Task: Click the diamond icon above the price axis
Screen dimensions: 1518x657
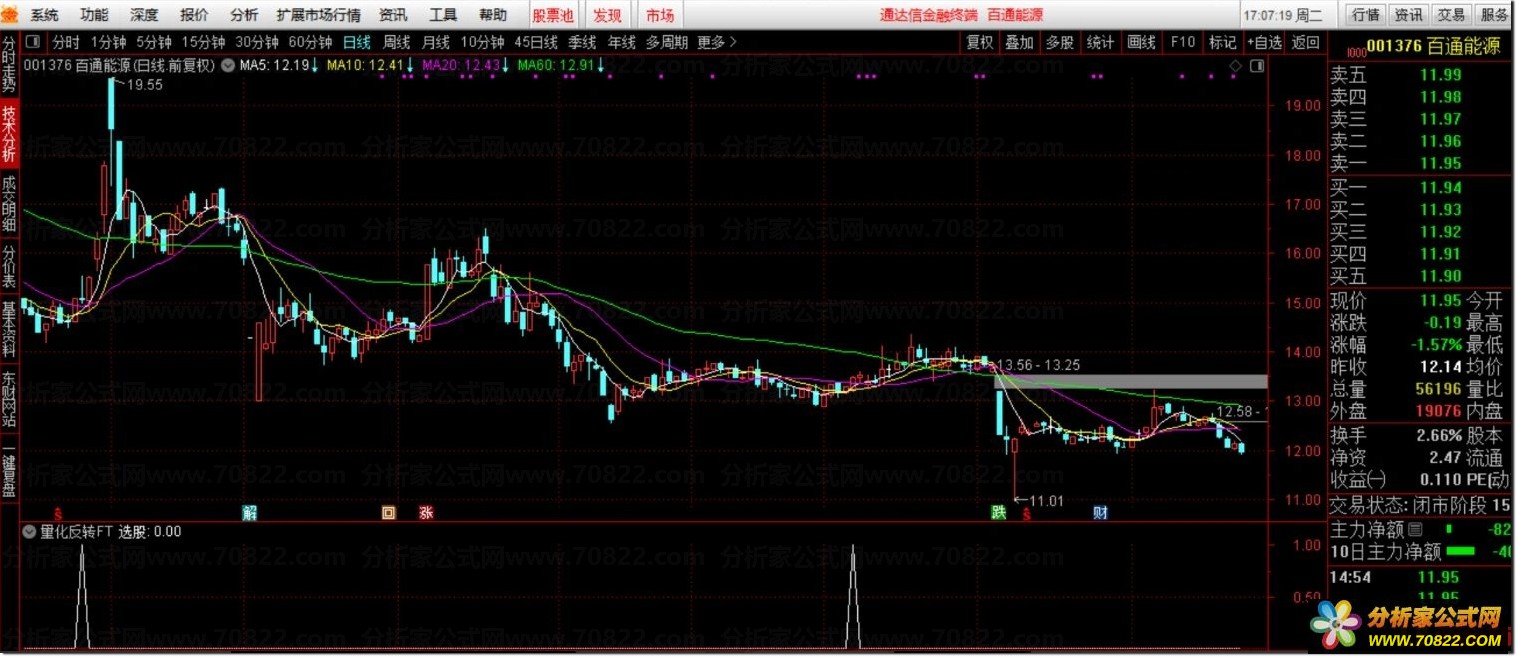Action: click(1236, 66)
